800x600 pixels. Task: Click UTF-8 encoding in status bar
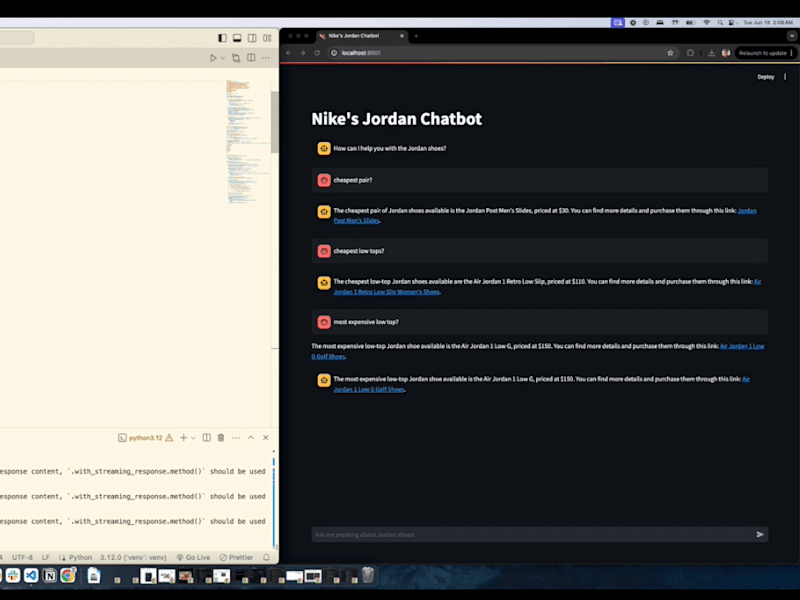22,557
